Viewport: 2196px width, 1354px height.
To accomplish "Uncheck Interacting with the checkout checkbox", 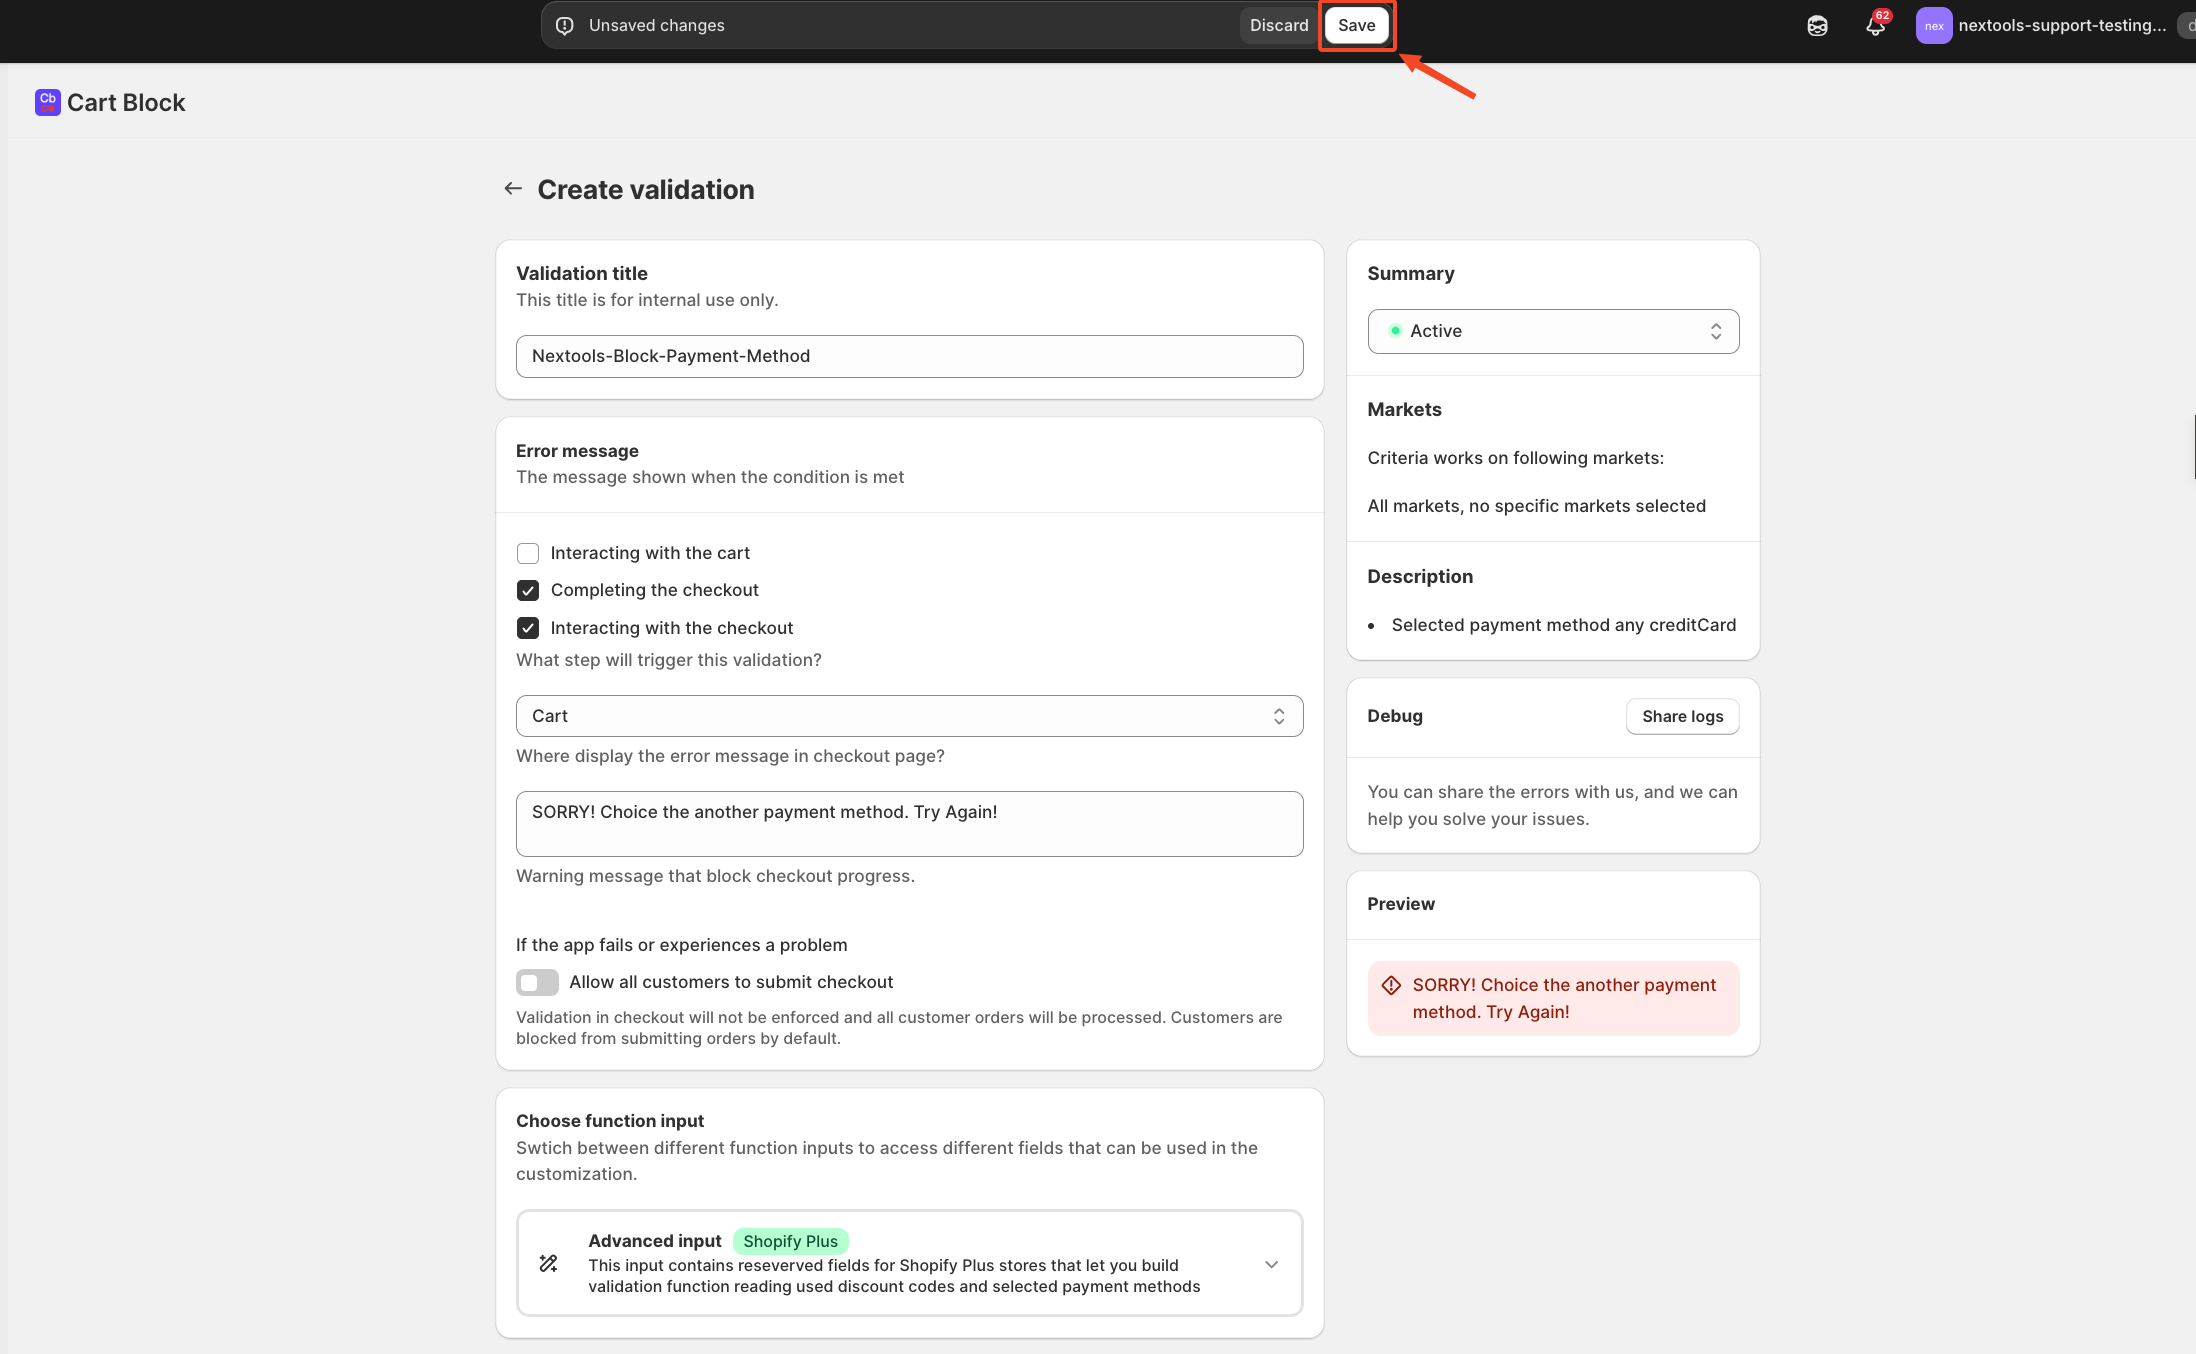I will click(528, 628).
